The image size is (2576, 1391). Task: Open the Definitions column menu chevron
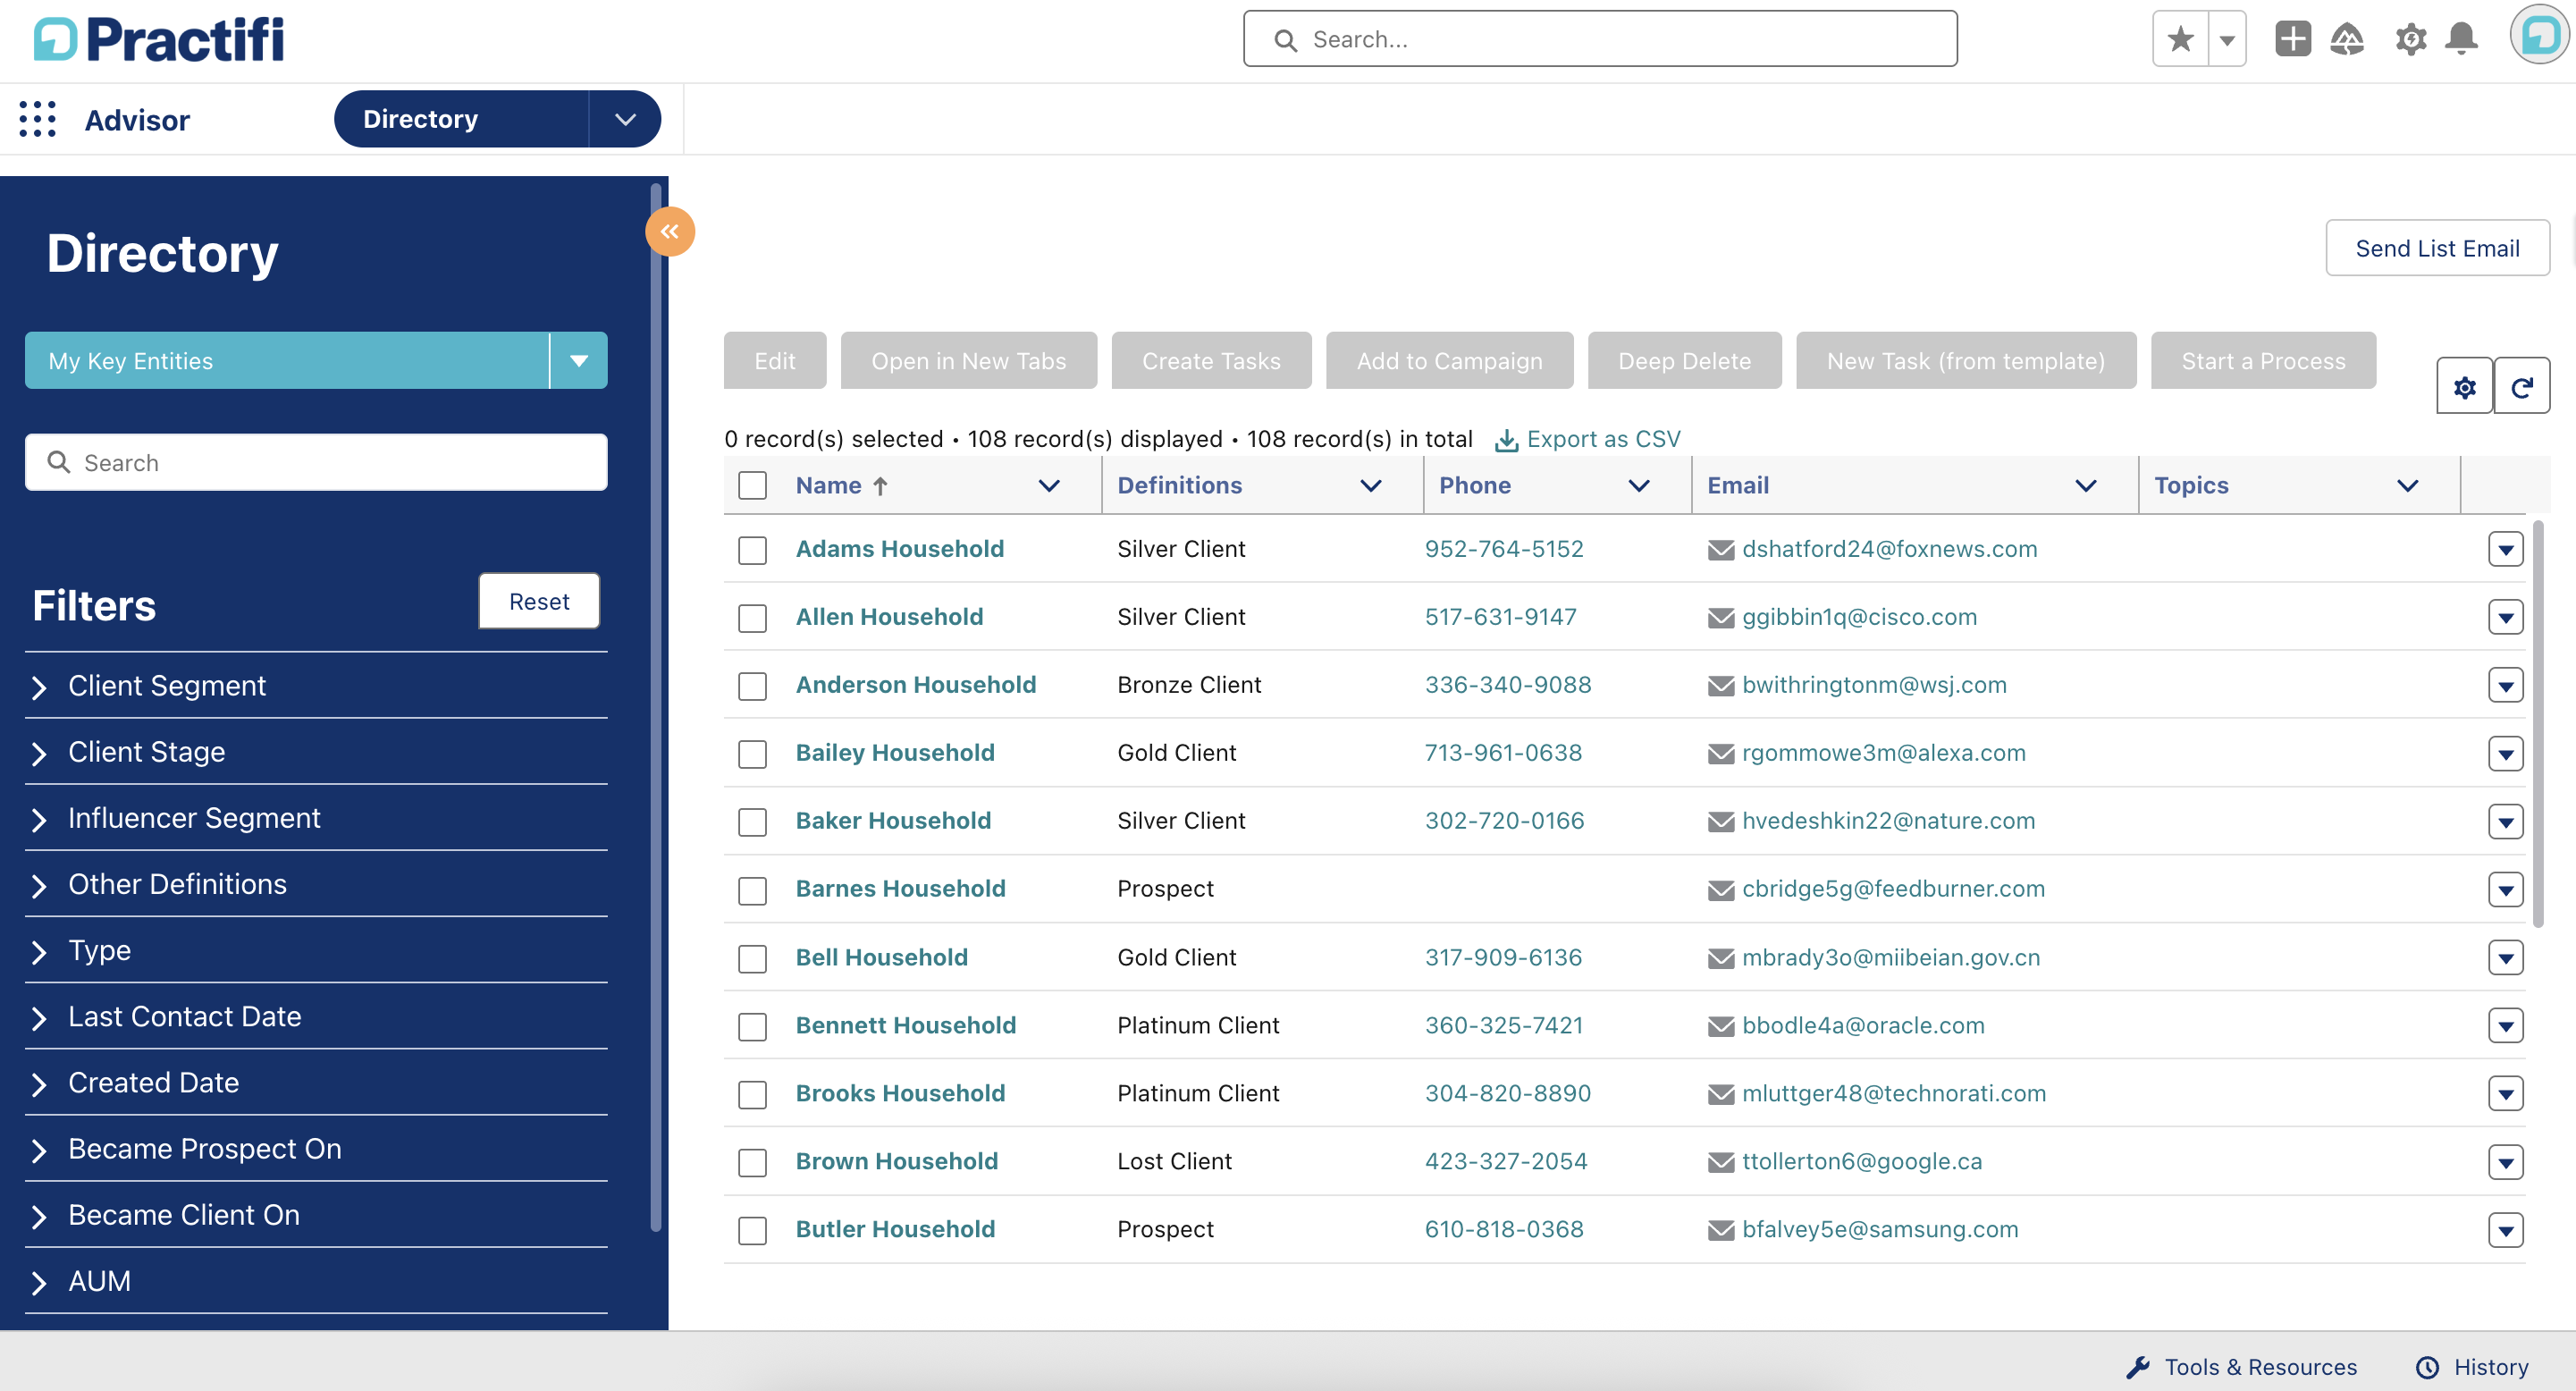click(x=1371, y=486)
